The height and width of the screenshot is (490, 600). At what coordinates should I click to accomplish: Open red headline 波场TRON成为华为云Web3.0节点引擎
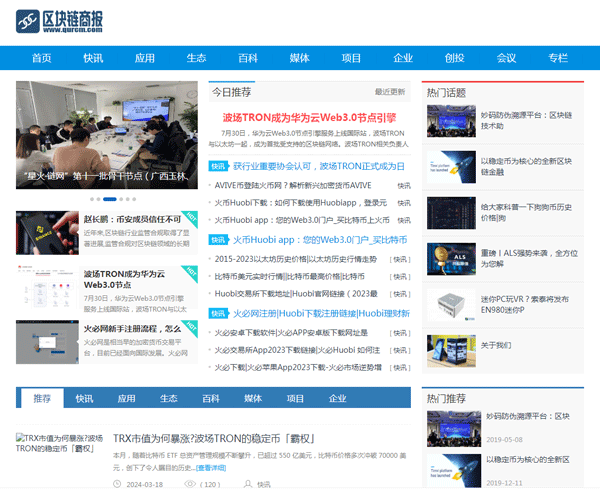(x=309, y=117)
